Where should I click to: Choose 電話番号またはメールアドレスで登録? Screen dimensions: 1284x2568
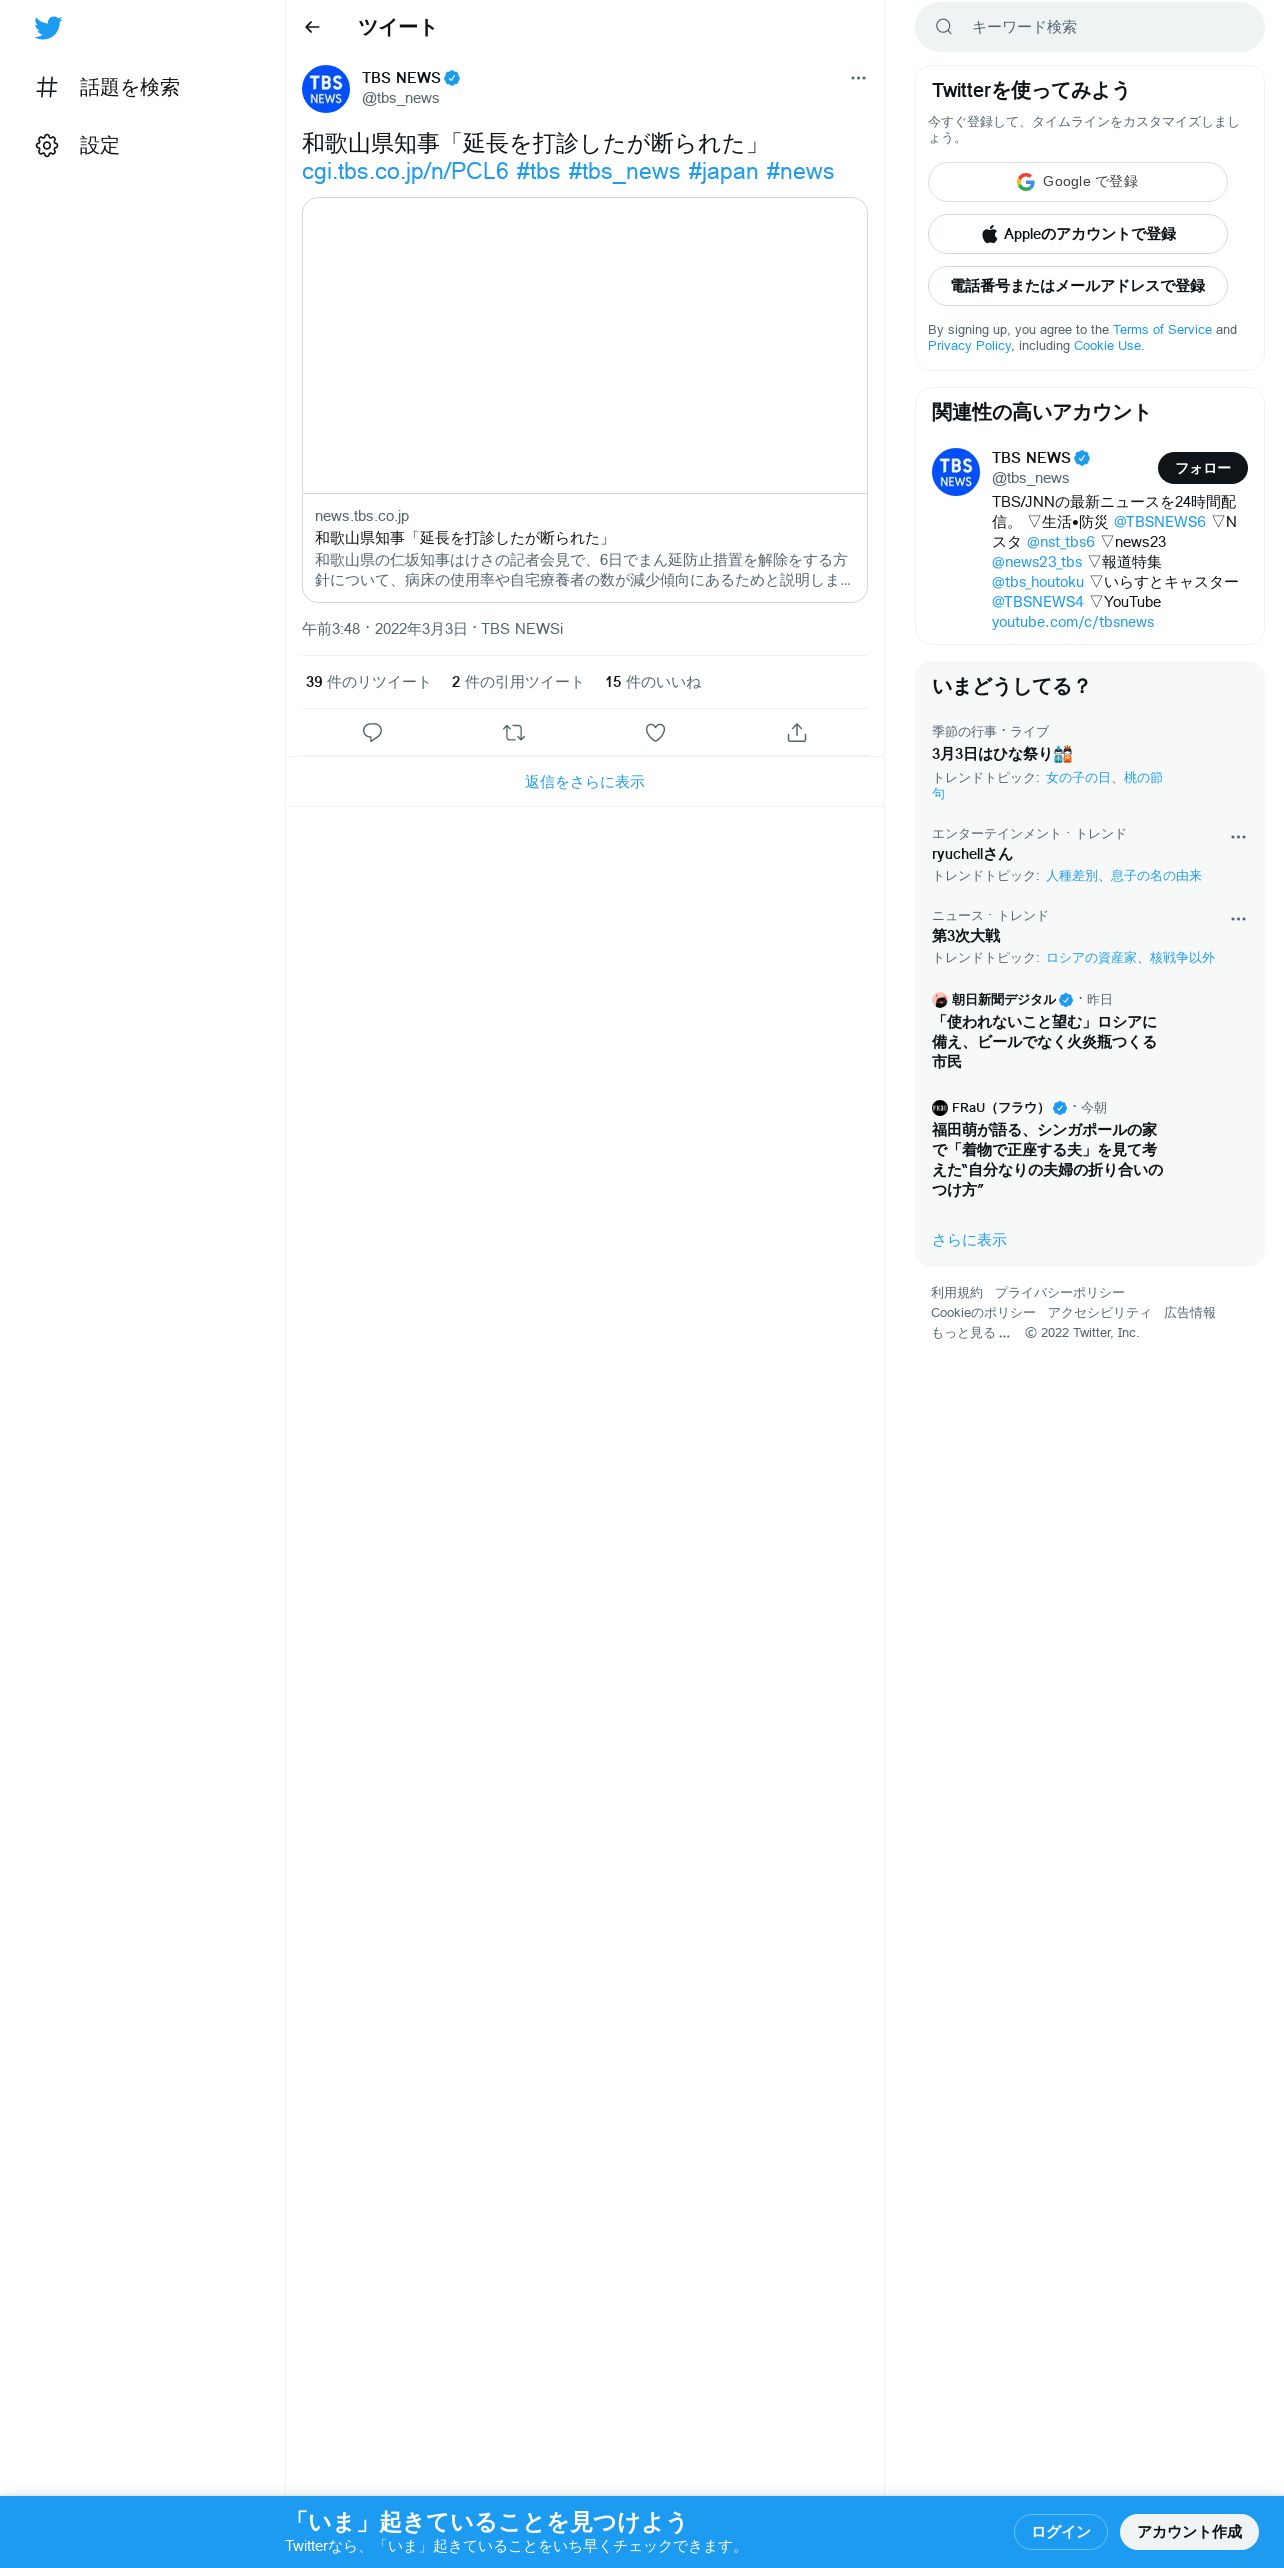click(1078, 286)
